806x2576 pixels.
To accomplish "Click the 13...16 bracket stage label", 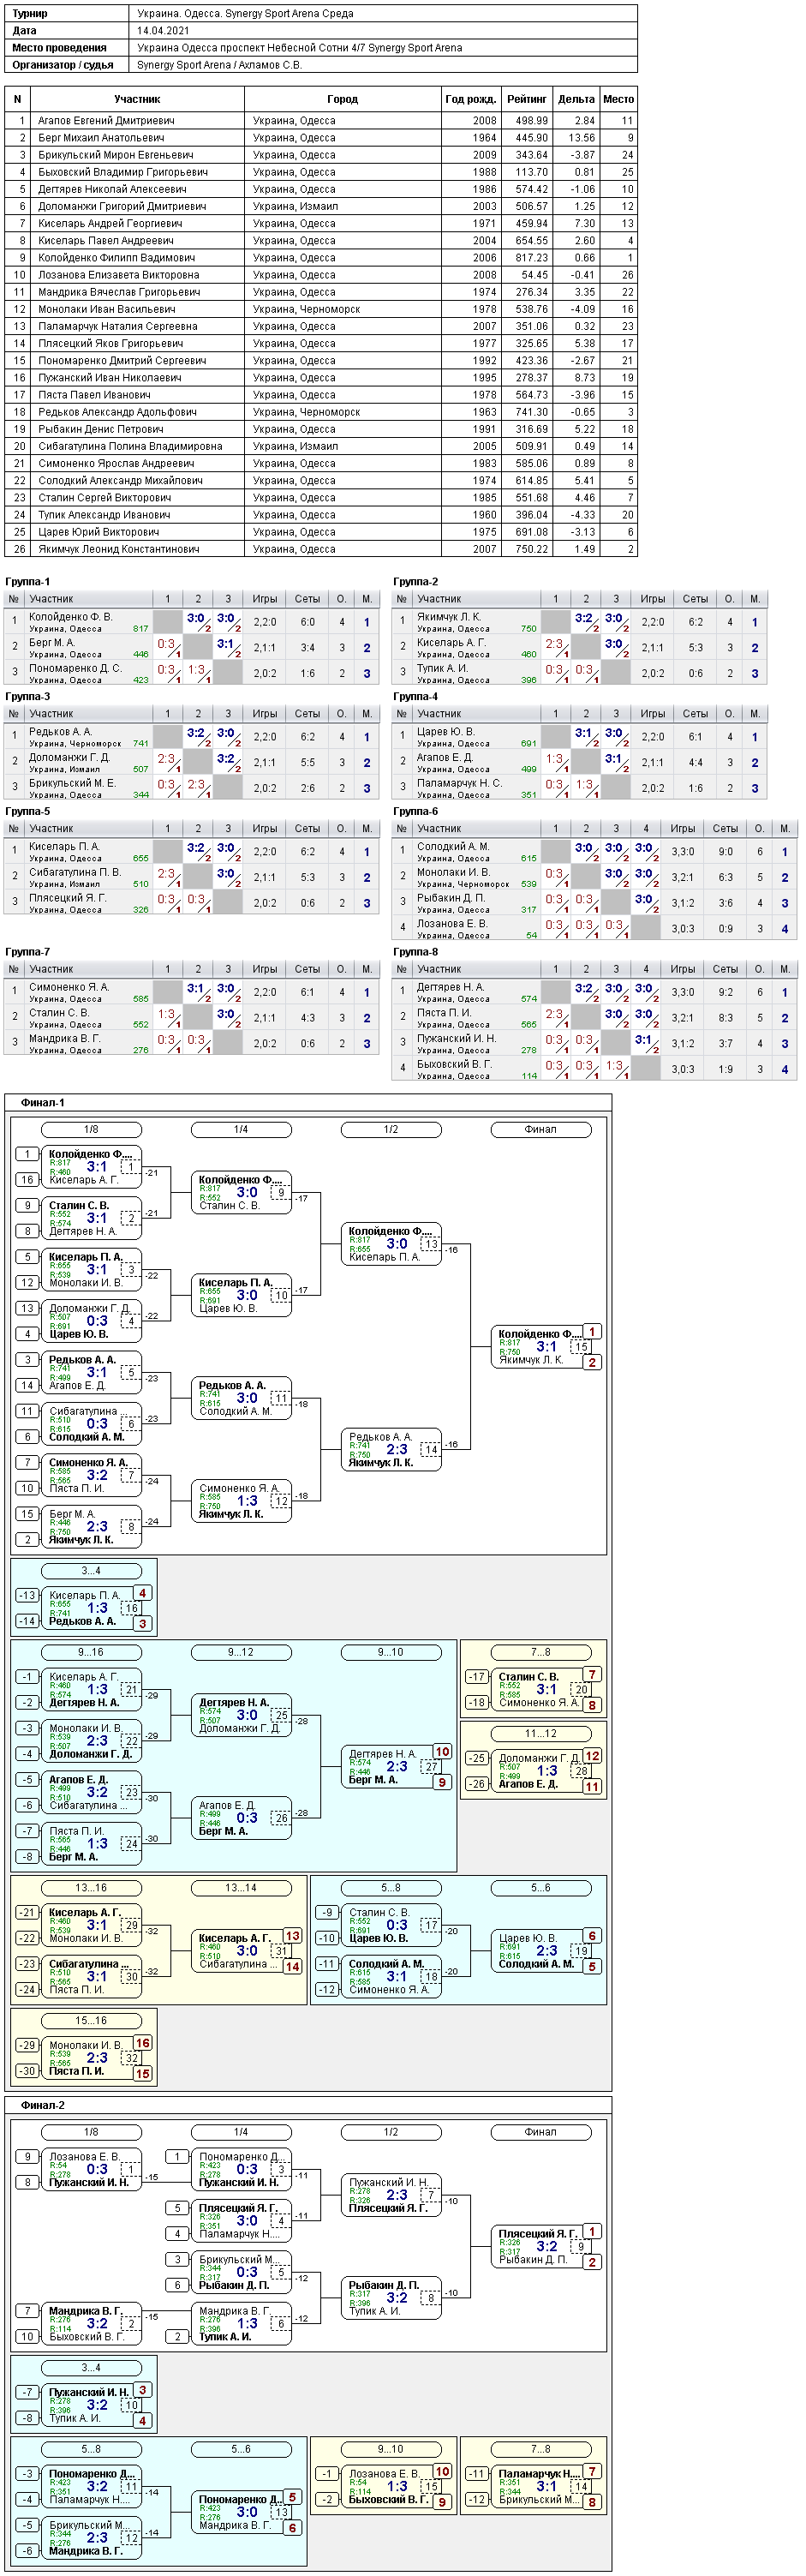I will pos(91,1887).
